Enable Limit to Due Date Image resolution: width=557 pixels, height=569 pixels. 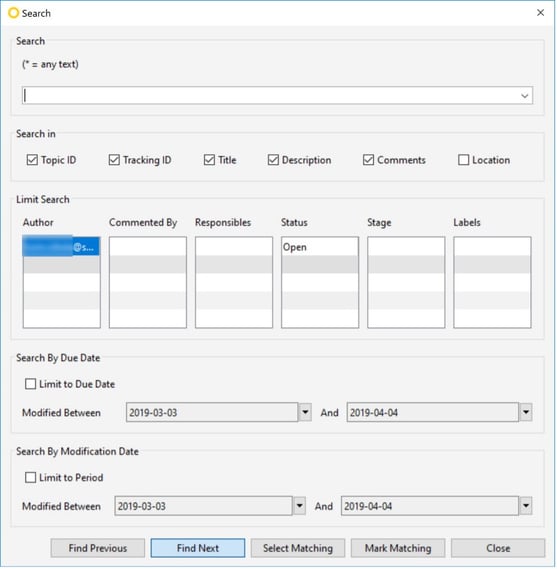[x=30, y=384]
